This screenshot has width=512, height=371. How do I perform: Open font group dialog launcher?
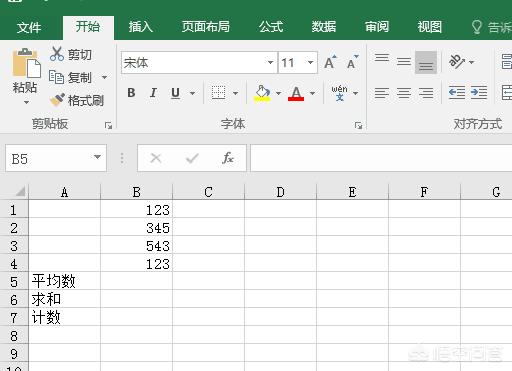pos(358,125)
